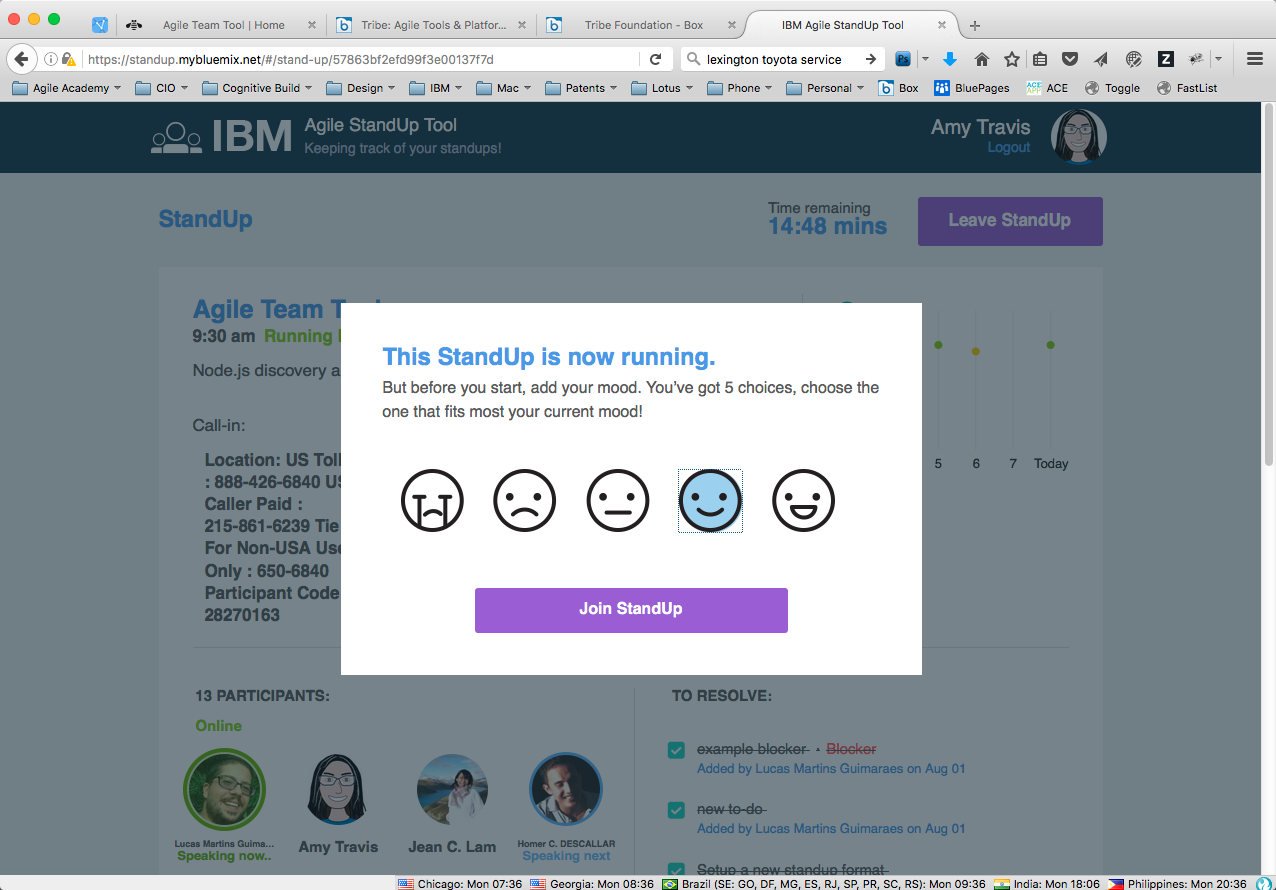Expand the IBM bookmarks folder
Viewport: 1276px width, 890px height.
435,88
